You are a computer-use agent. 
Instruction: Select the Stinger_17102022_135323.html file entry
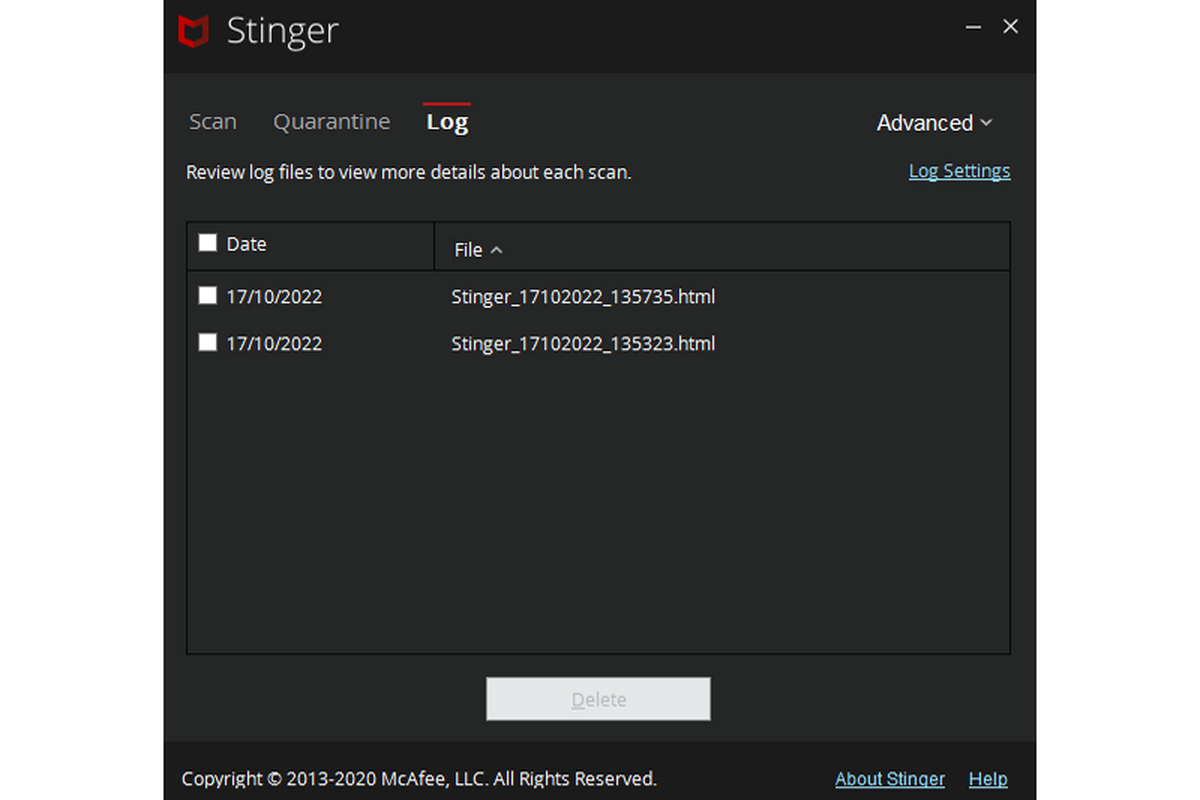[583, 344]
